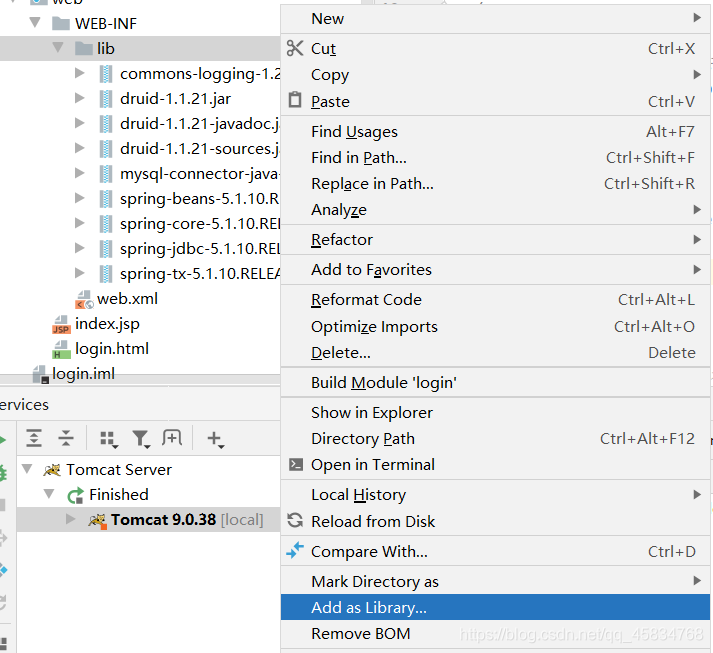Click the login.iml file icon
The image size is (713, 653).
[41, 374]
